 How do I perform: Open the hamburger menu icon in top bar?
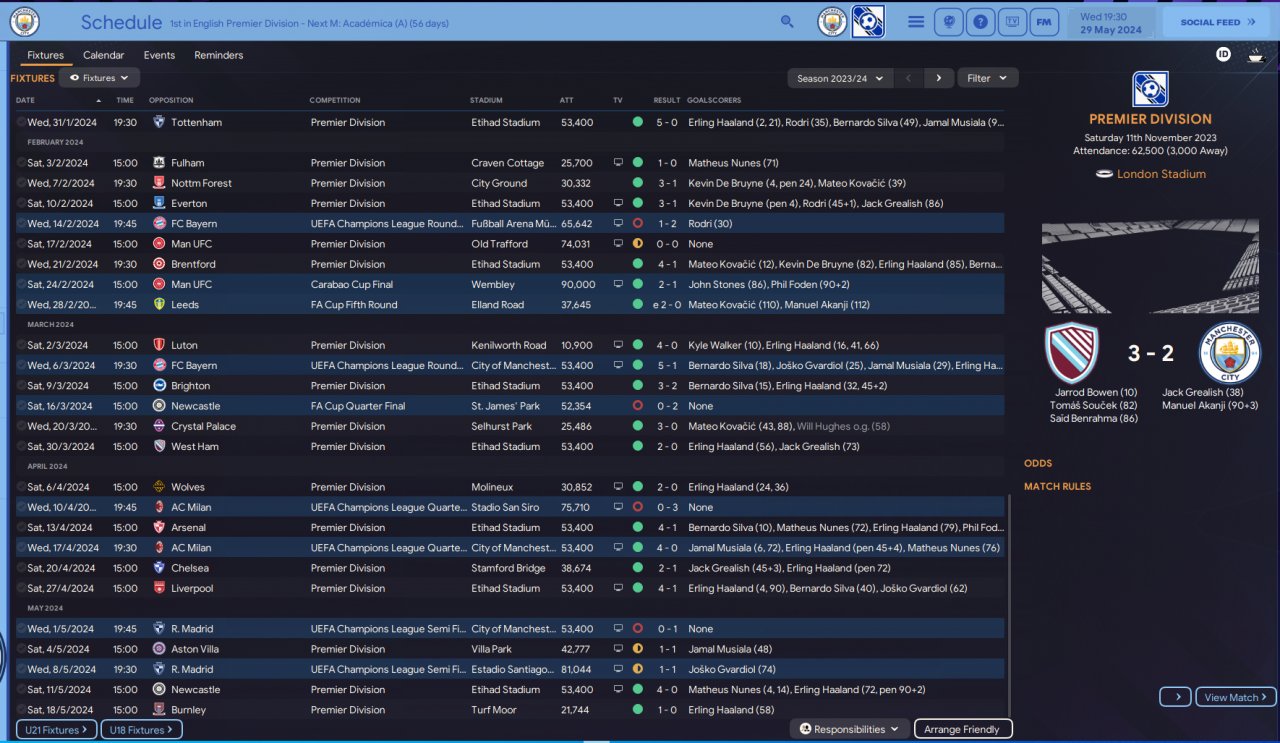915,22
